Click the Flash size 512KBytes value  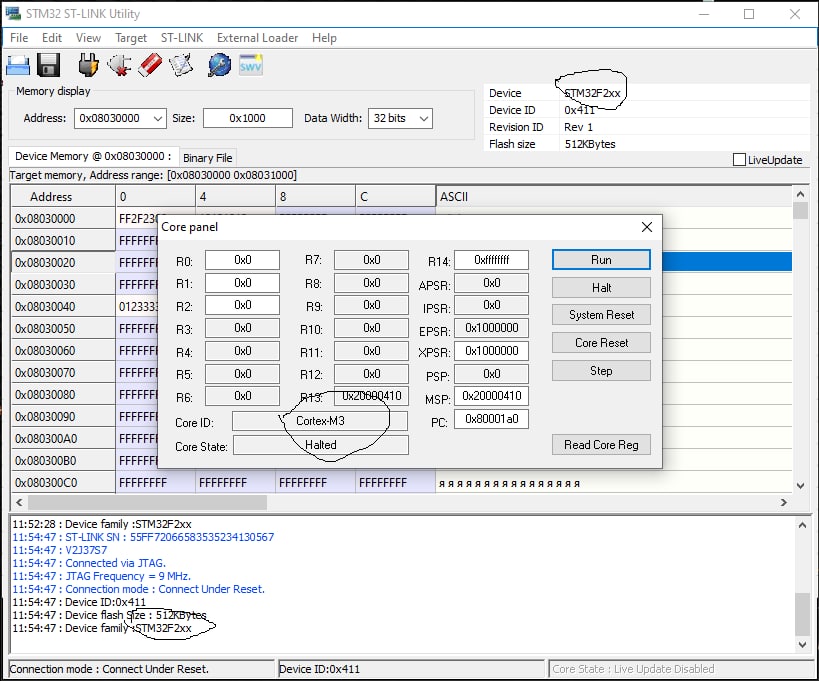(x=590, y=144)
